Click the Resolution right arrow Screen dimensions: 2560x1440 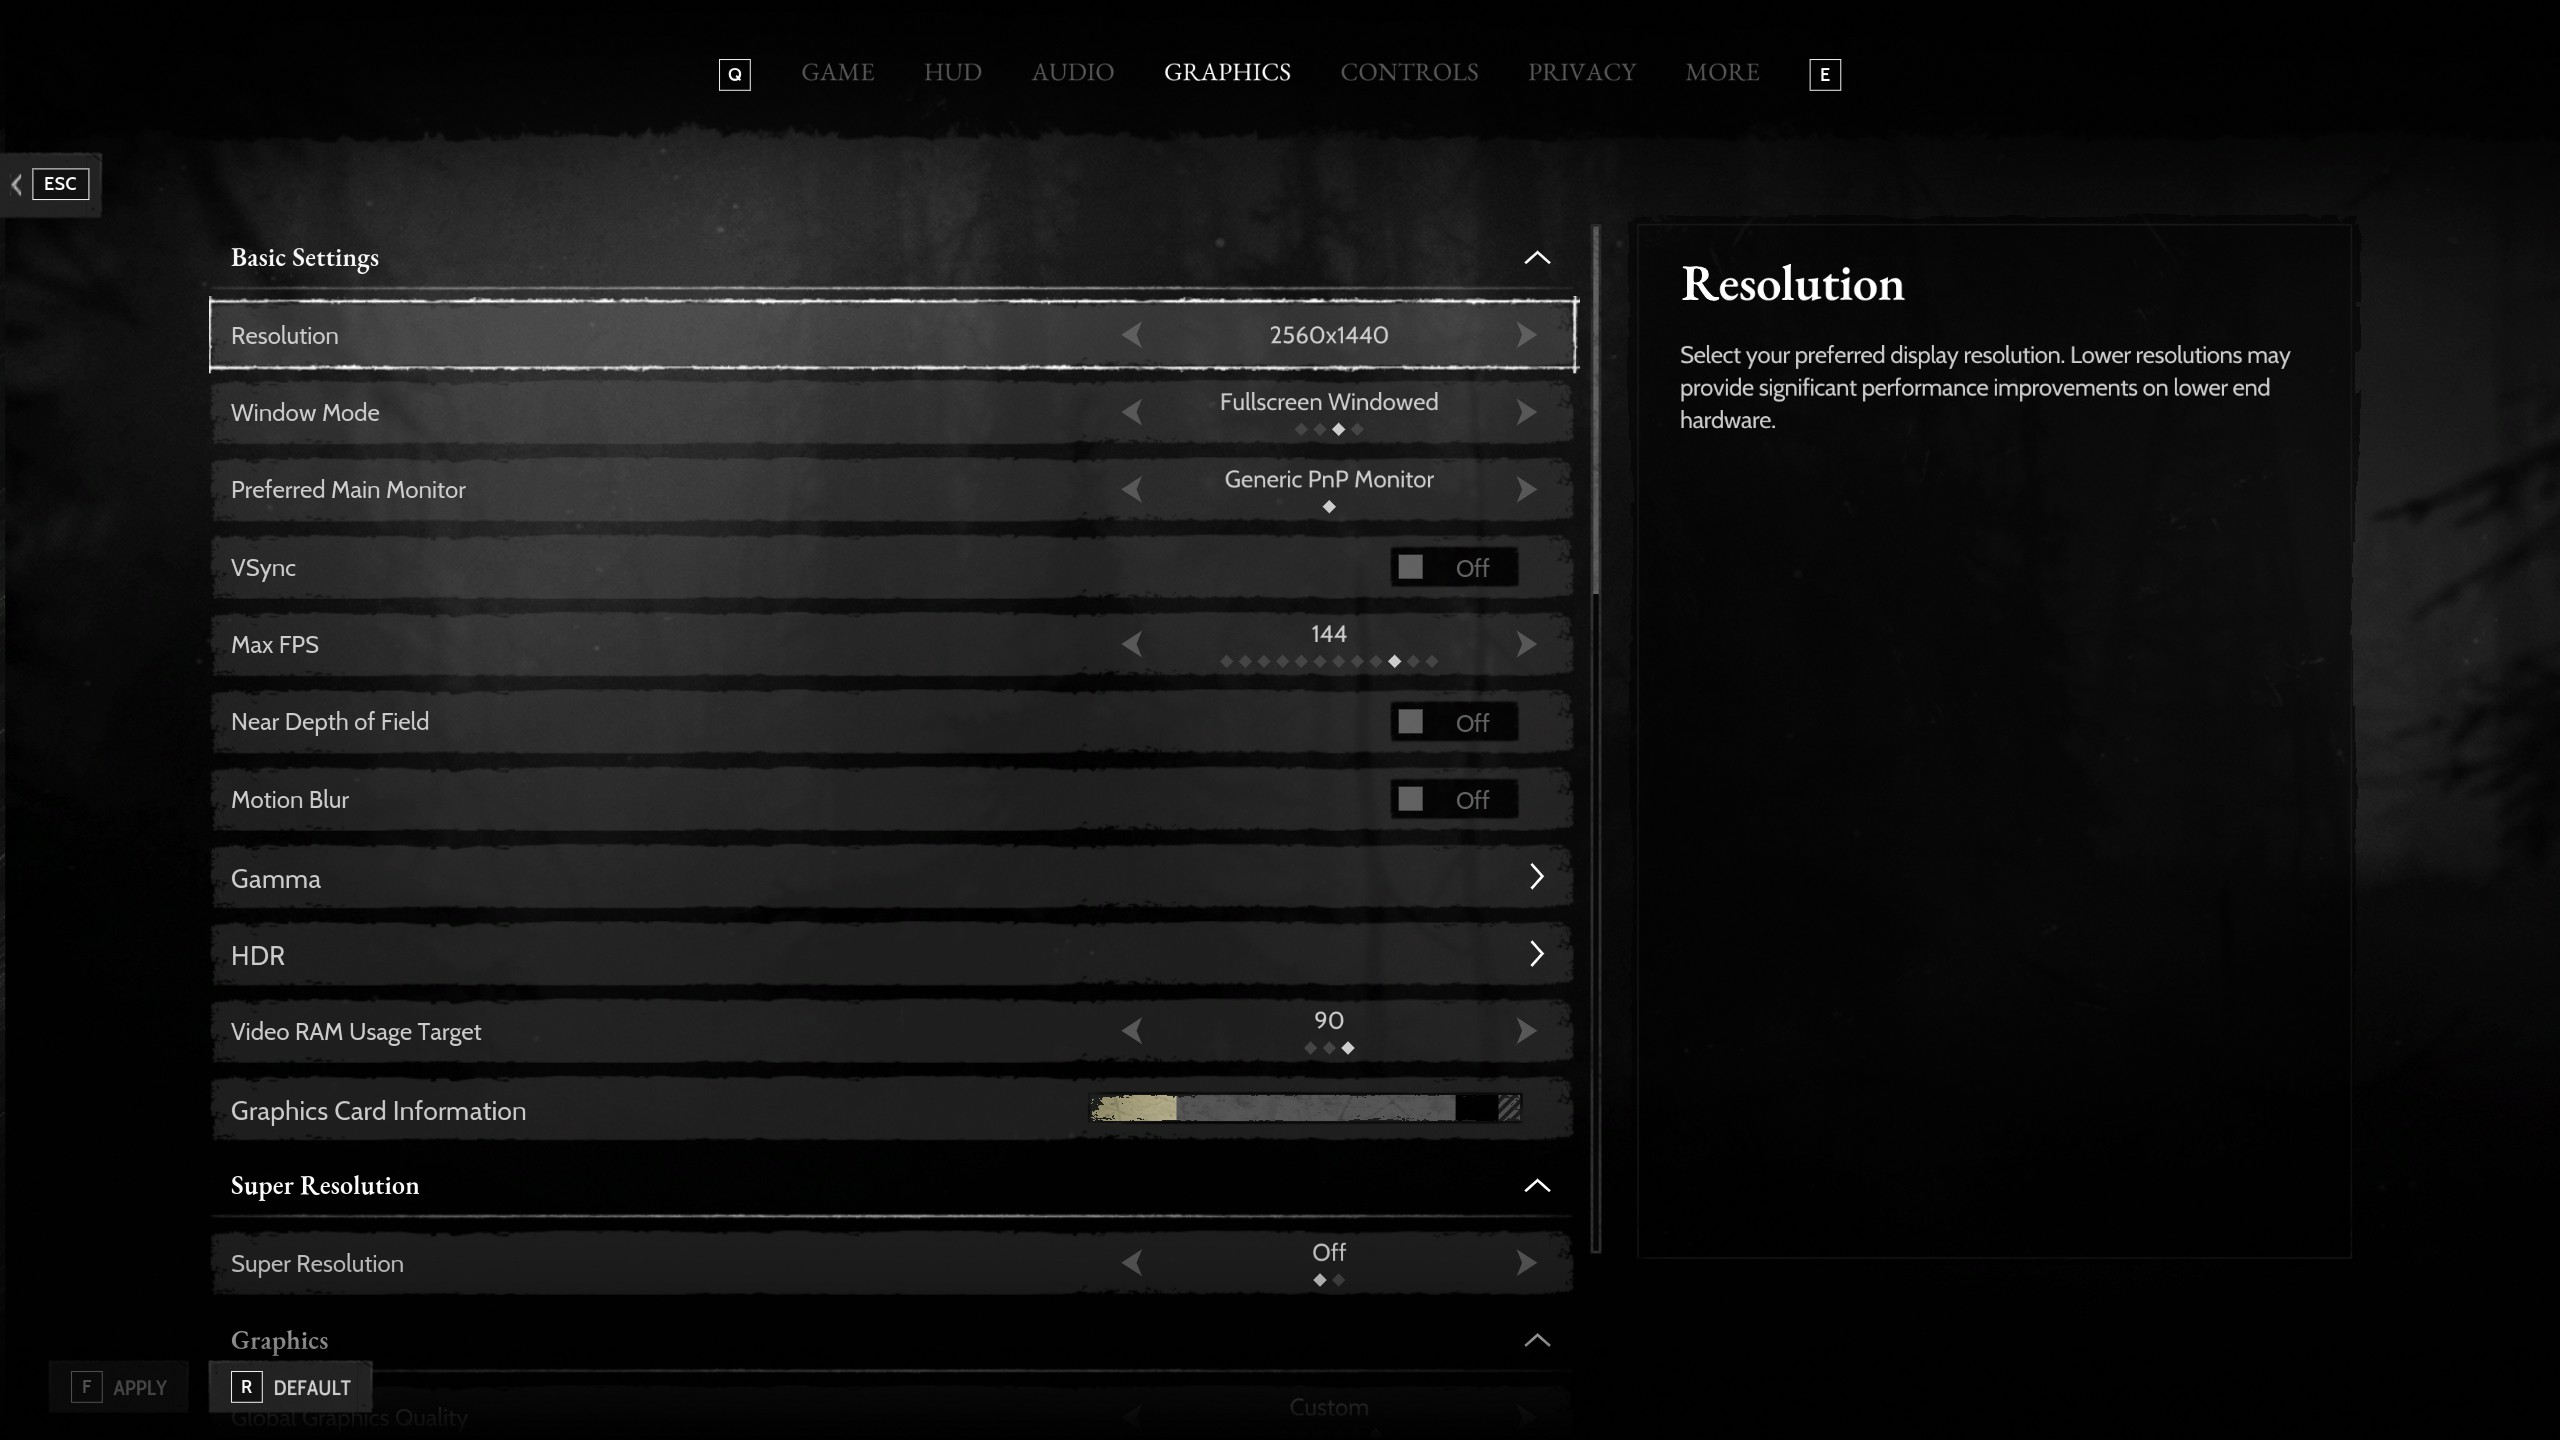click(x=1526, y=335)
